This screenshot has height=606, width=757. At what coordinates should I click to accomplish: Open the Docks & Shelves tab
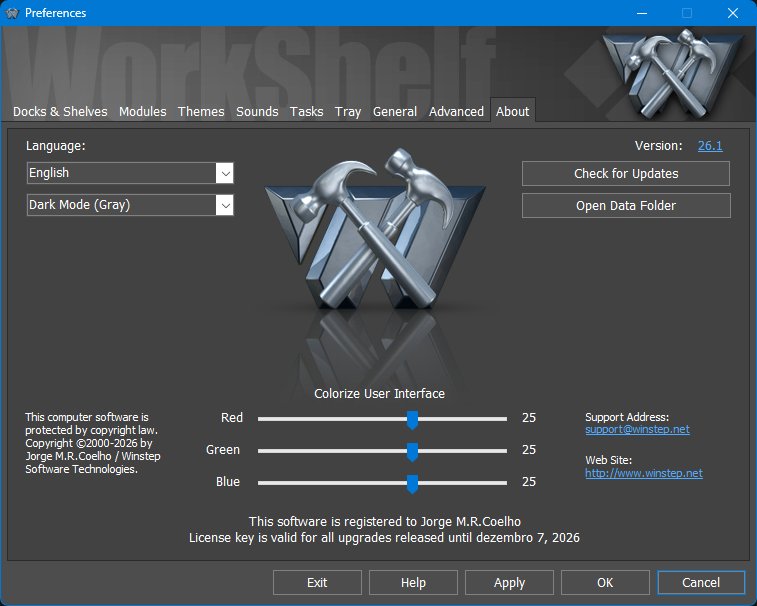pyautogui.click(x=60, y=112)
